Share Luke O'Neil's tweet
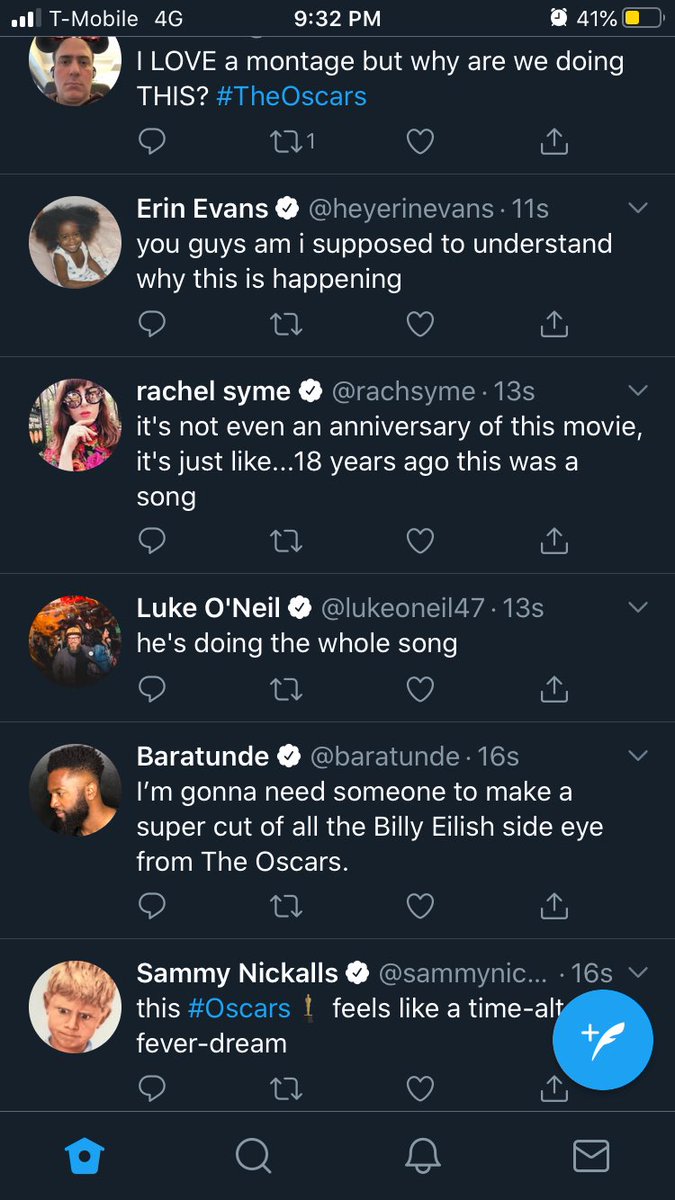The image size is (675, 1200). pos(554,689)
